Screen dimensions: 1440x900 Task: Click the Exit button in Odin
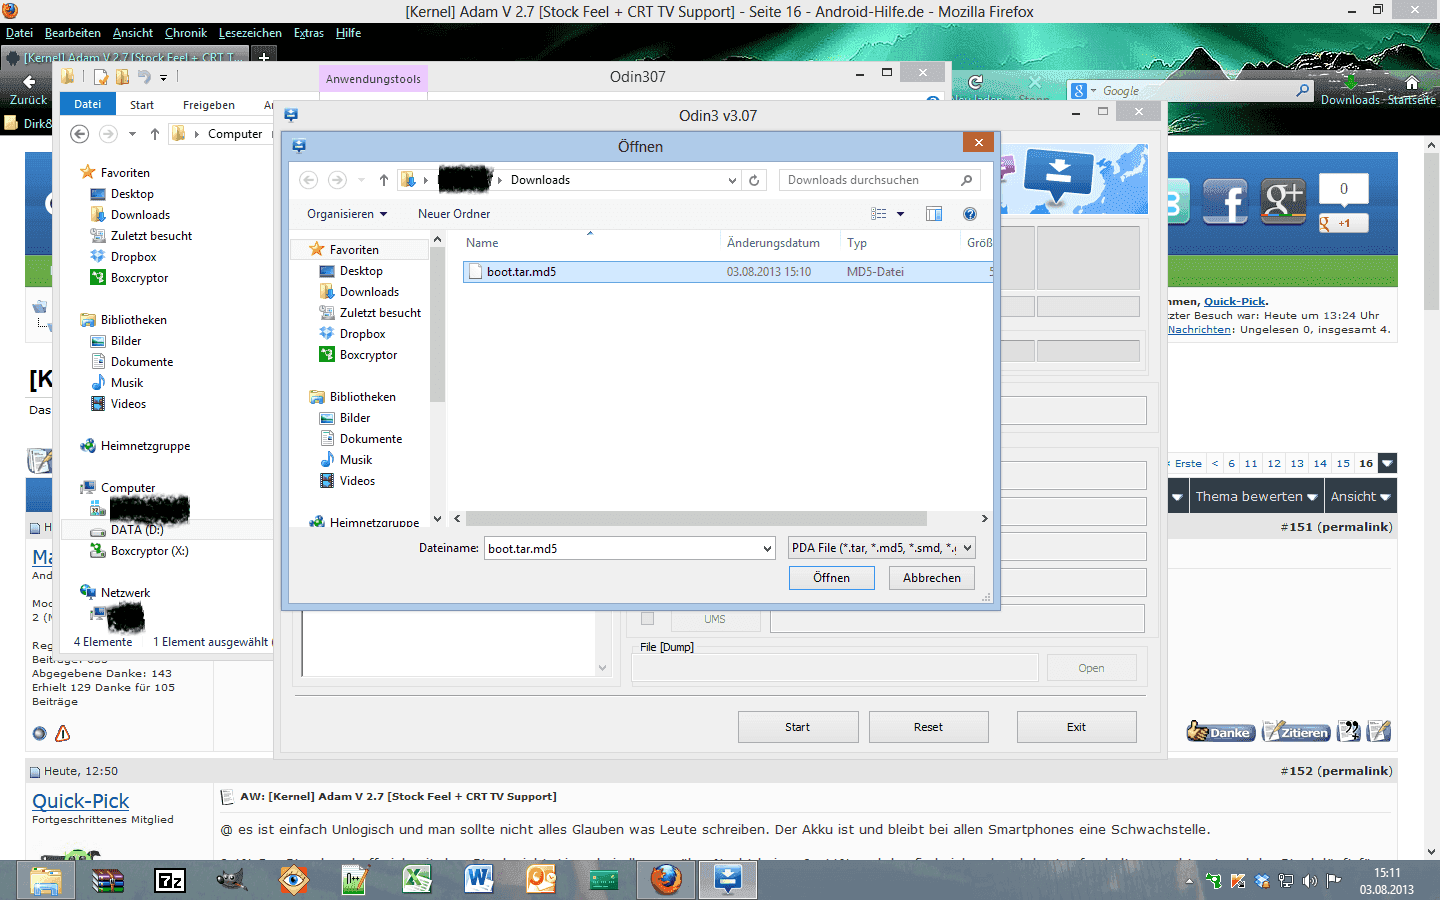pos(1076,727)
